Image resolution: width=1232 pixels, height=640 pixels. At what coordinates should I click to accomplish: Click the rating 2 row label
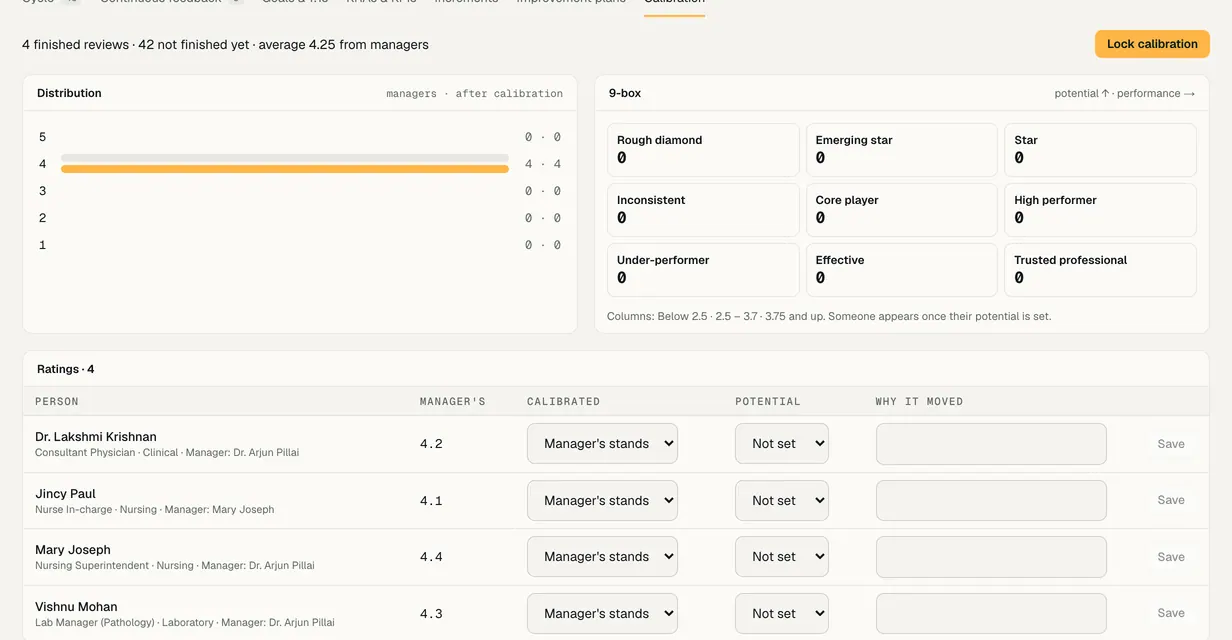coord(43,218)
